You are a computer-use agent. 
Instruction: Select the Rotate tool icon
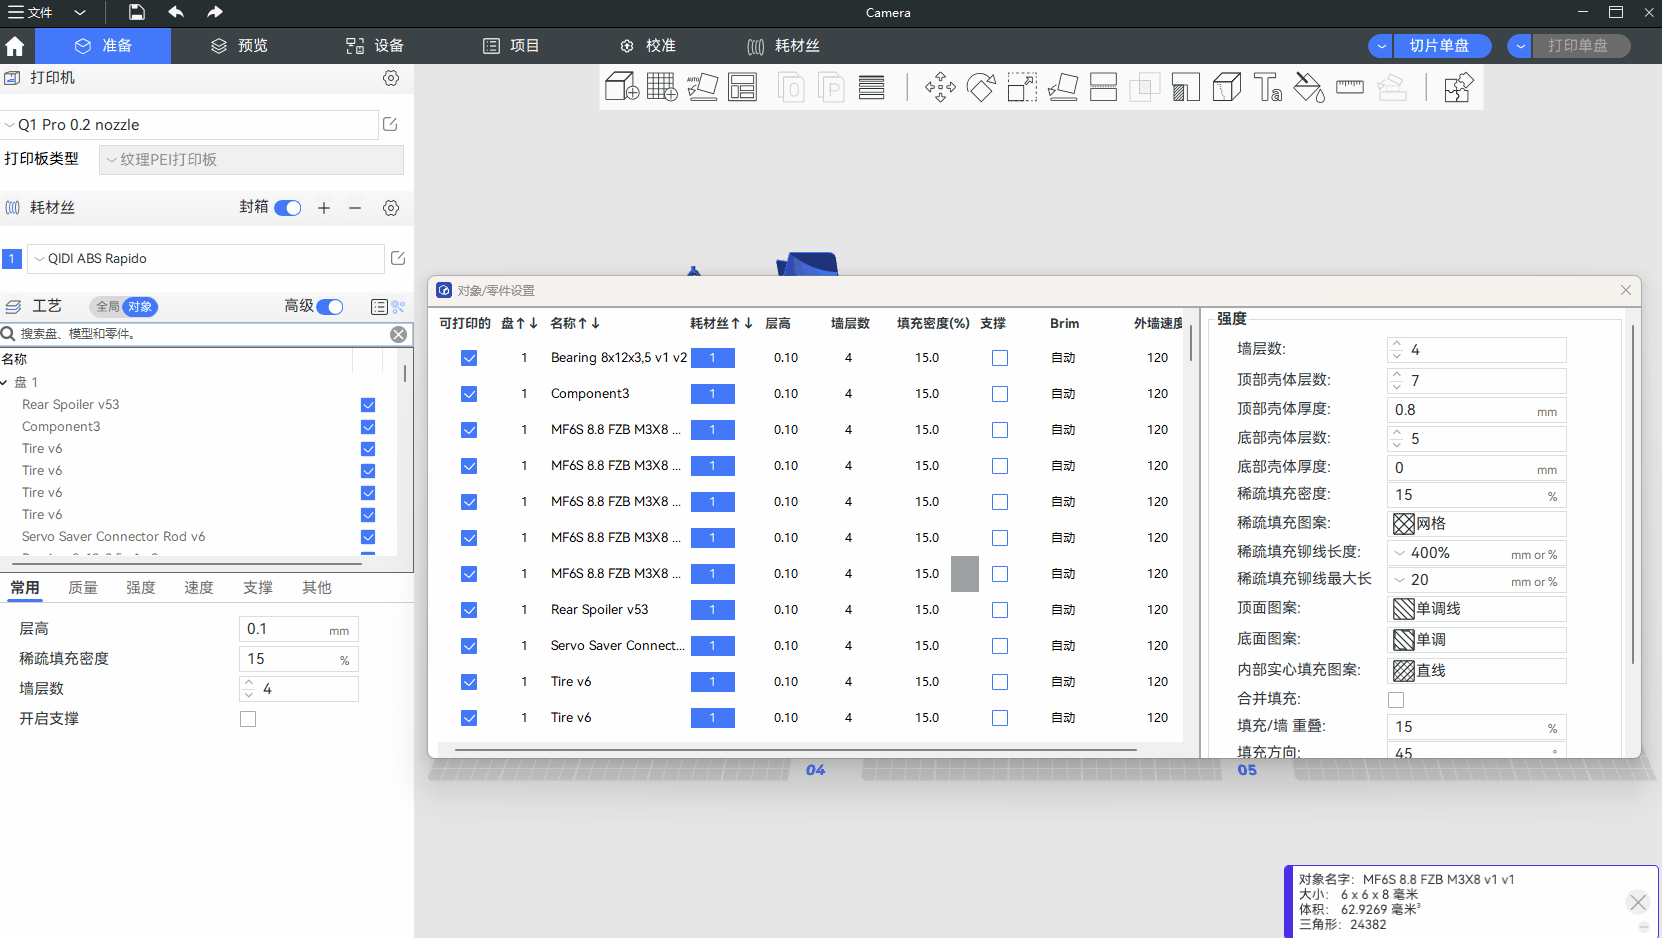coord(981,88)
